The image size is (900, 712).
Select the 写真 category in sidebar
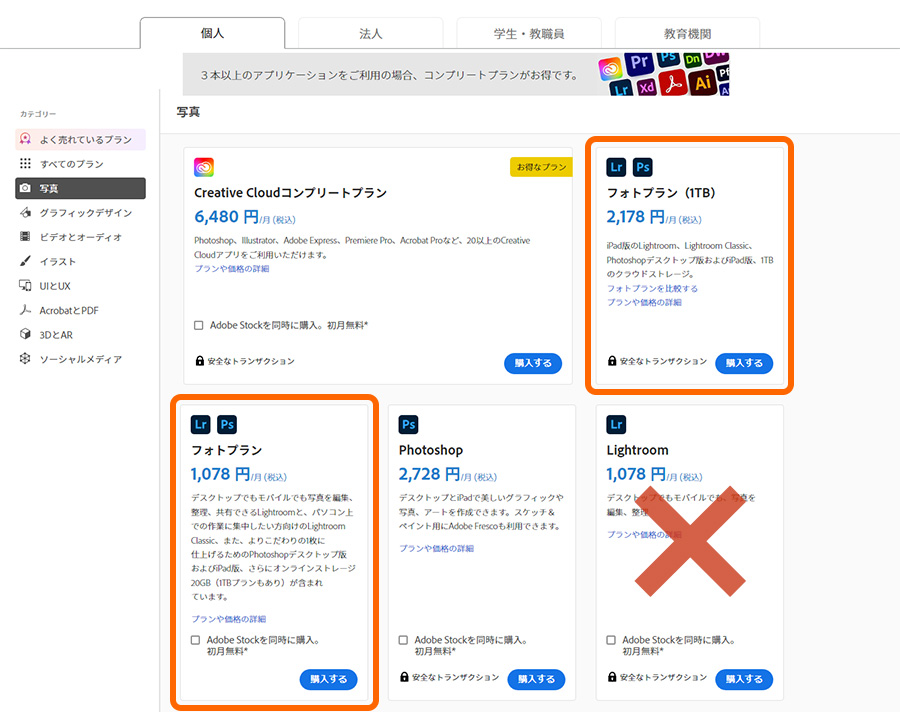tap(80, 188)
